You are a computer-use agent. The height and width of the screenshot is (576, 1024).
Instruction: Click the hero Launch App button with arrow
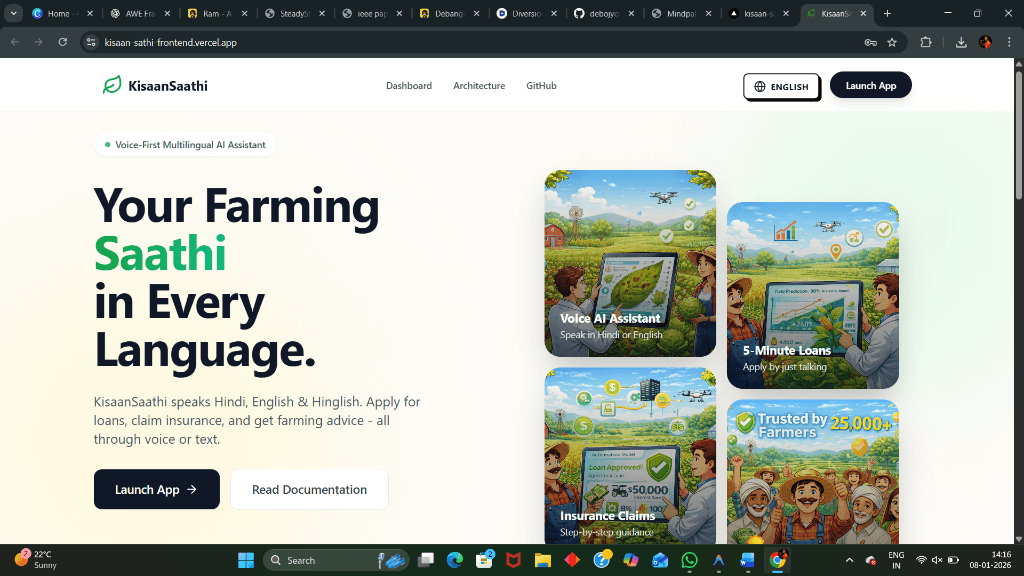coord(156,489)
